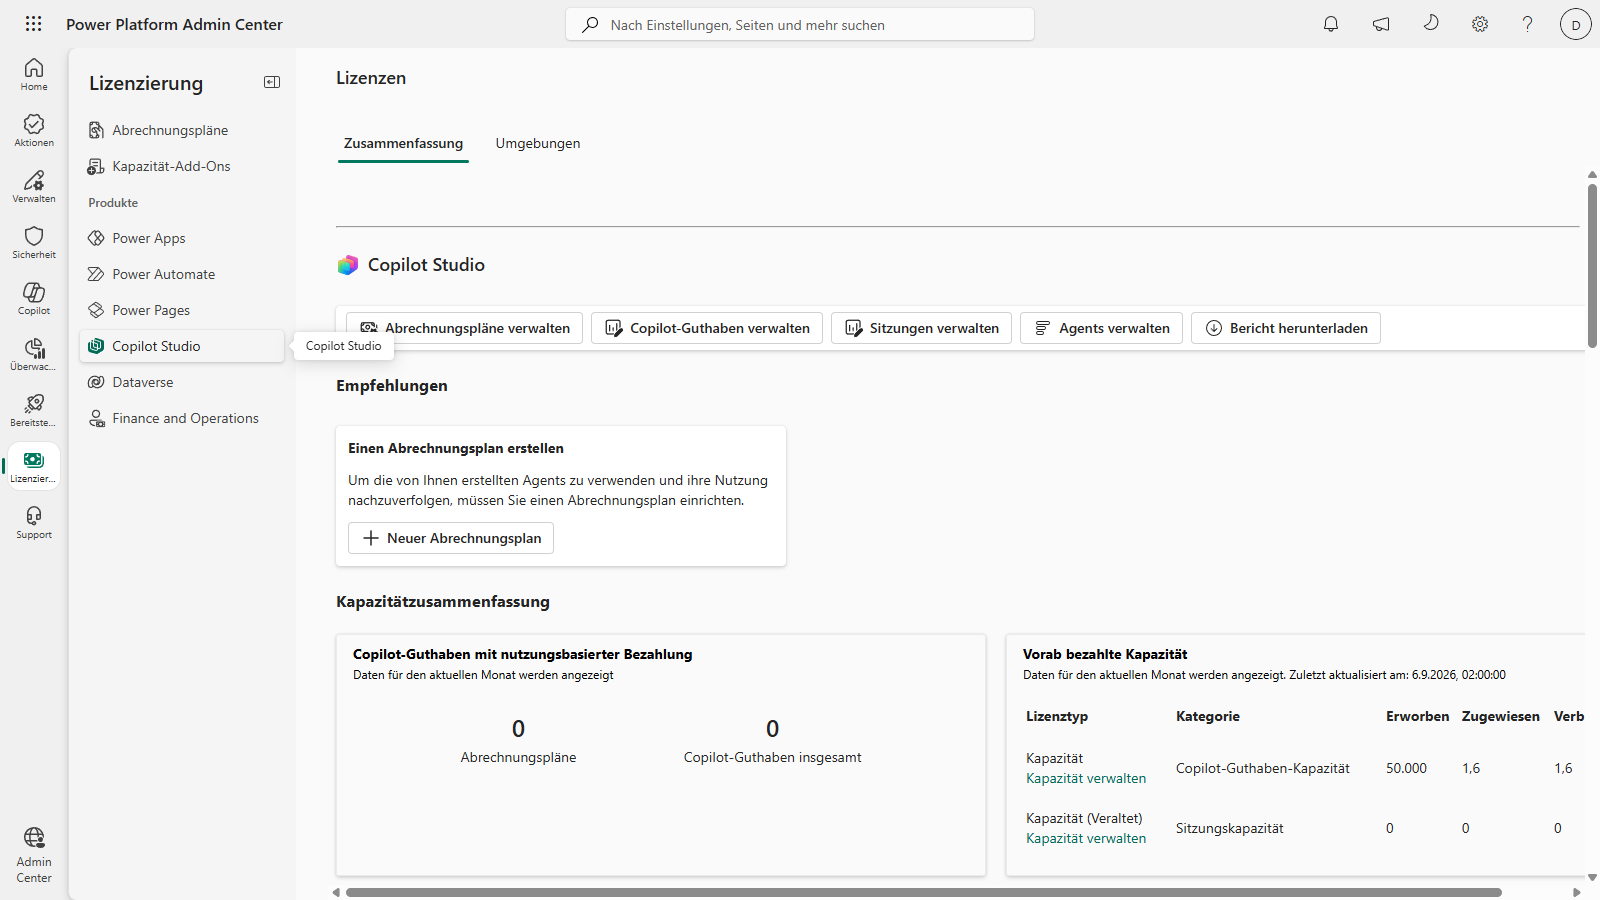The height and width of the screenshot is (900, 1600).
Task: Click the scroll right arrow
Action: coord(1577,892)
